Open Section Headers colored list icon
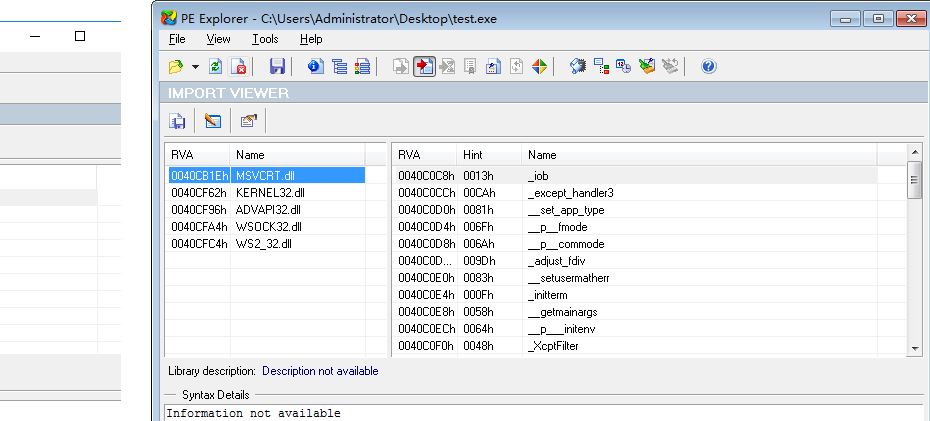930x421 pixels. (x=362, y=66)
